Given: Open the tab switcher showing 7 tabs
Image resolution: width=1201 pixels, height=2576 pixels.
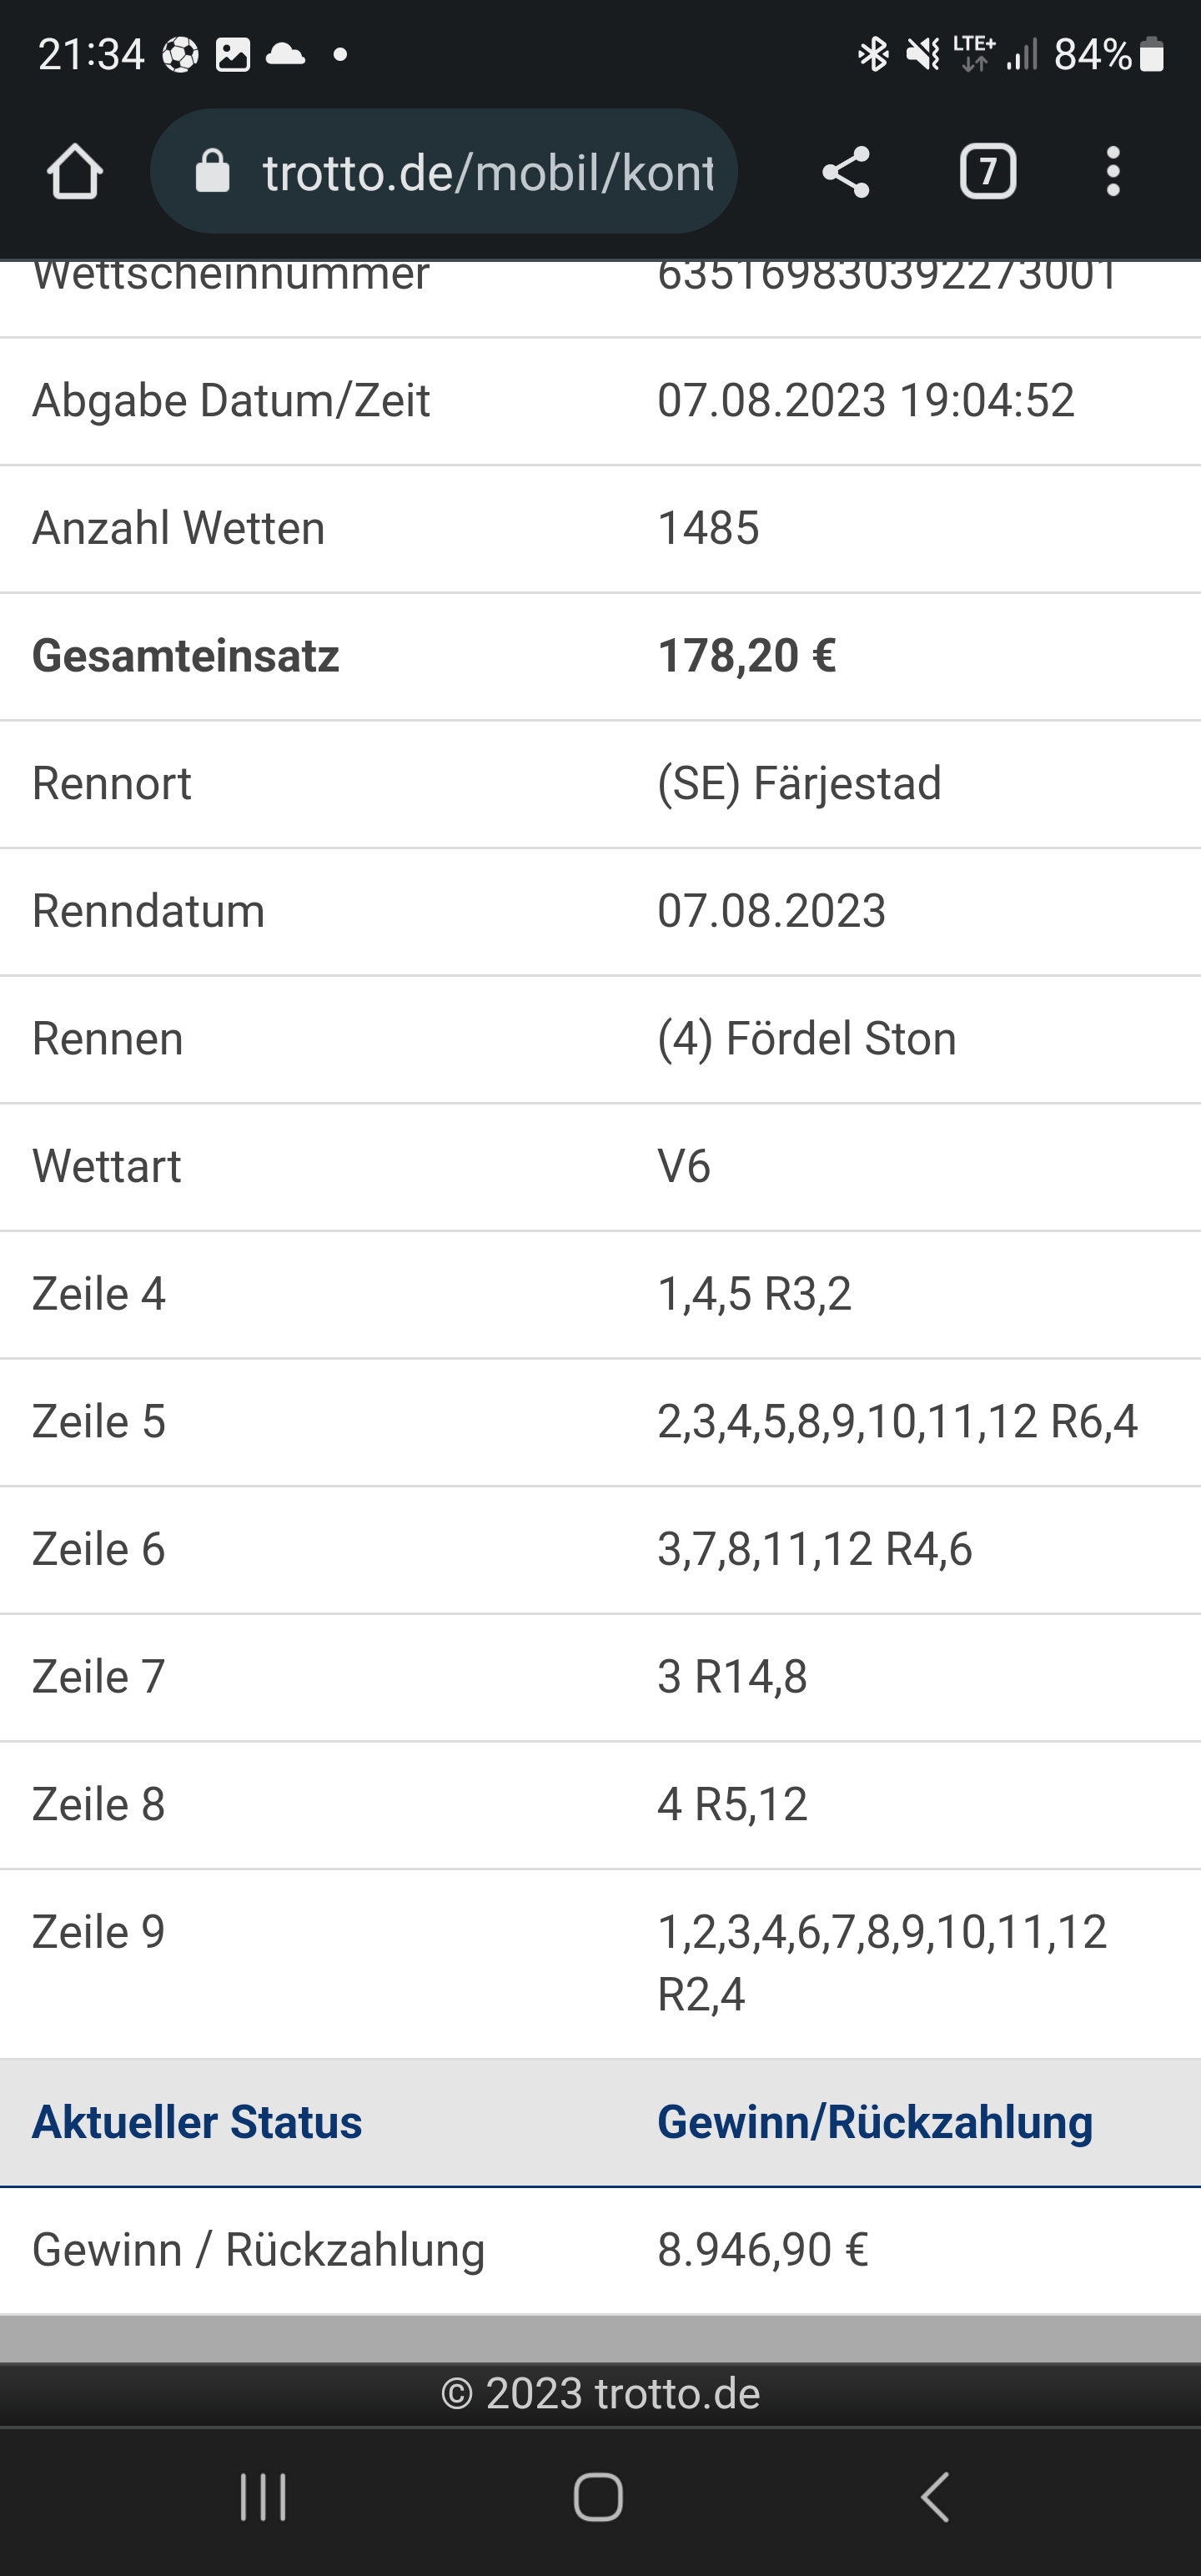Looking at the screenshot, I should coord(988,172).
